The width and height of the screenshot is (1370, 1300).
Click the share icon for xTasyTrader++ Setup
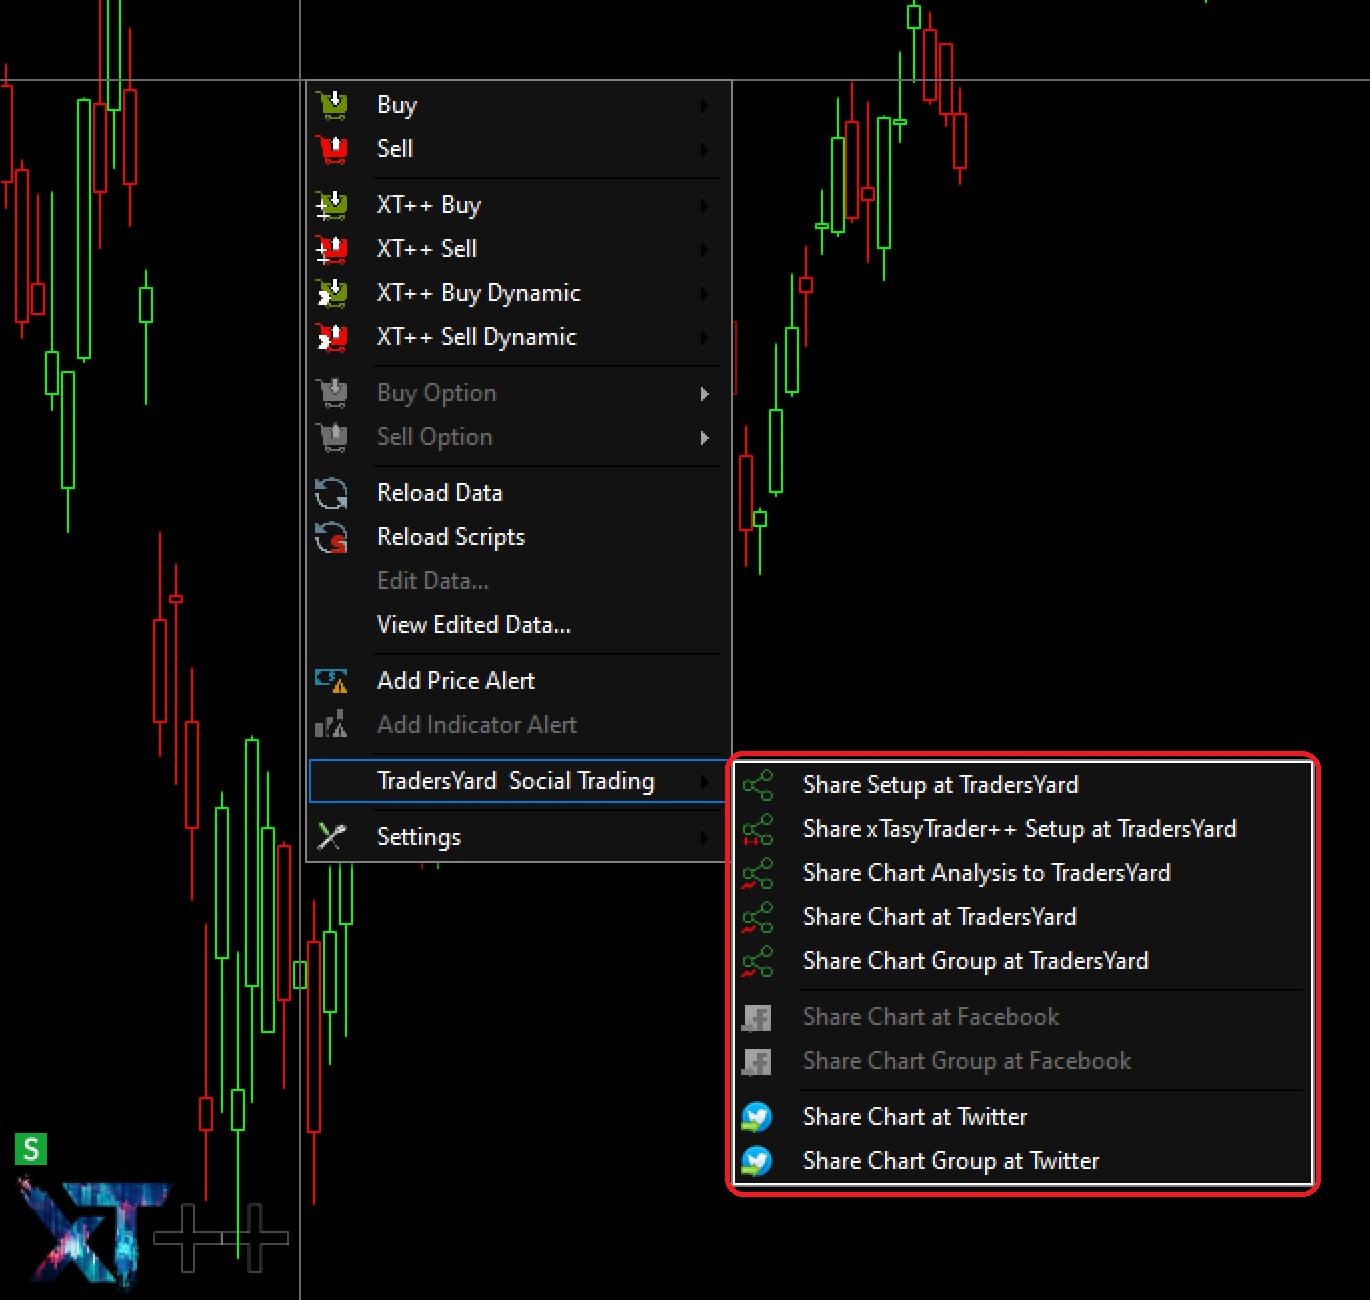pyautogui.click(x=758, y=829)
